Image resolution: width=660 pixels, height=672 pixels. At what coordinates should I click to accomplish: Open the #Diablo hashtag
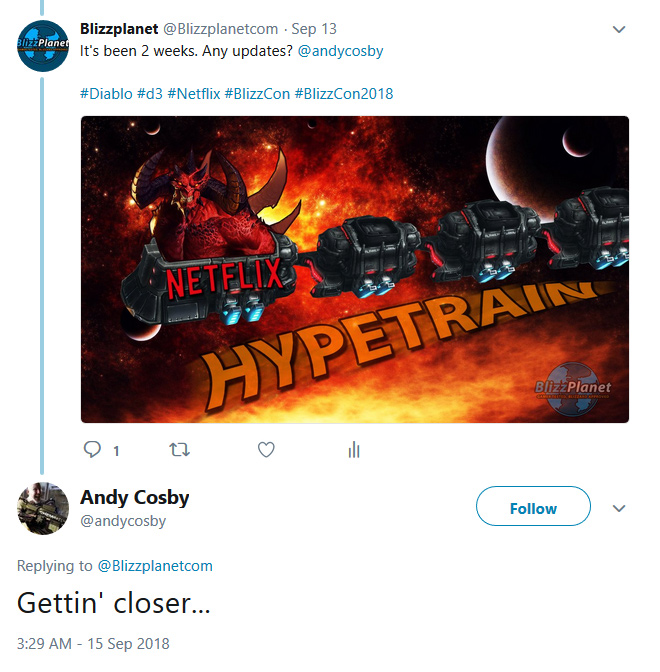pyautogui.click(x=106, y=94)
